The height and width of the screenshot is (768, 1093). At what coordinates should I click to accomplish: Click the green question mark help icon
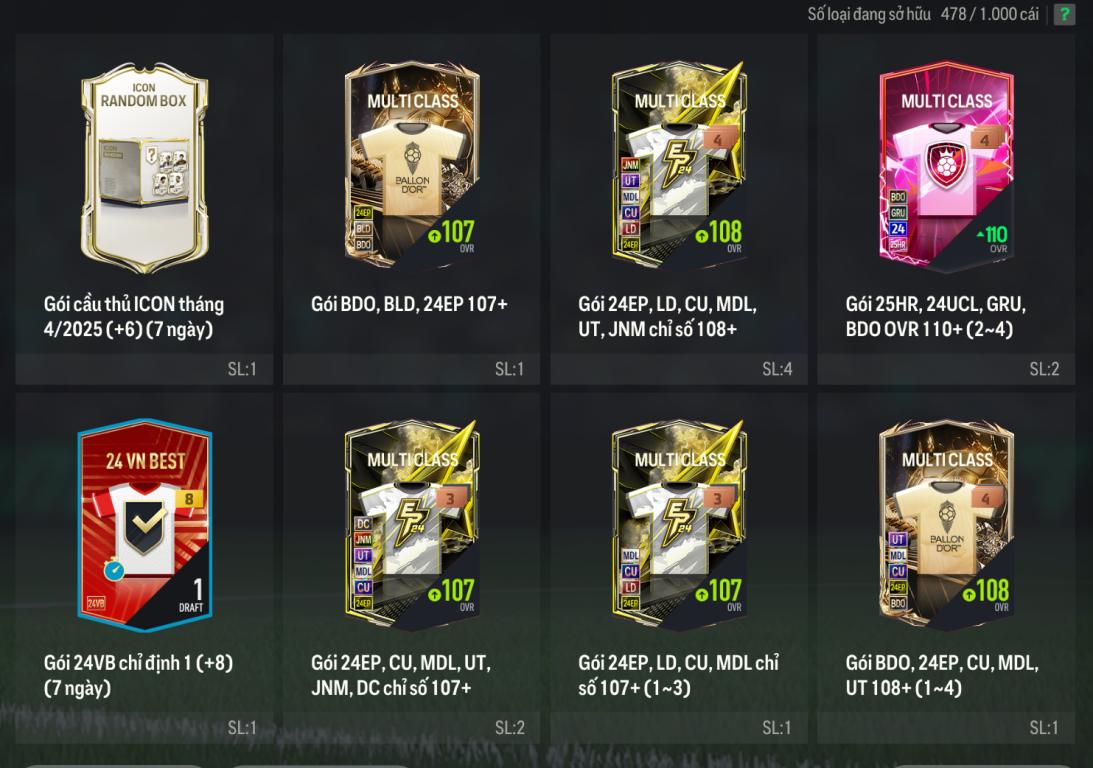pyautogui.click(x=1064, y=14)
